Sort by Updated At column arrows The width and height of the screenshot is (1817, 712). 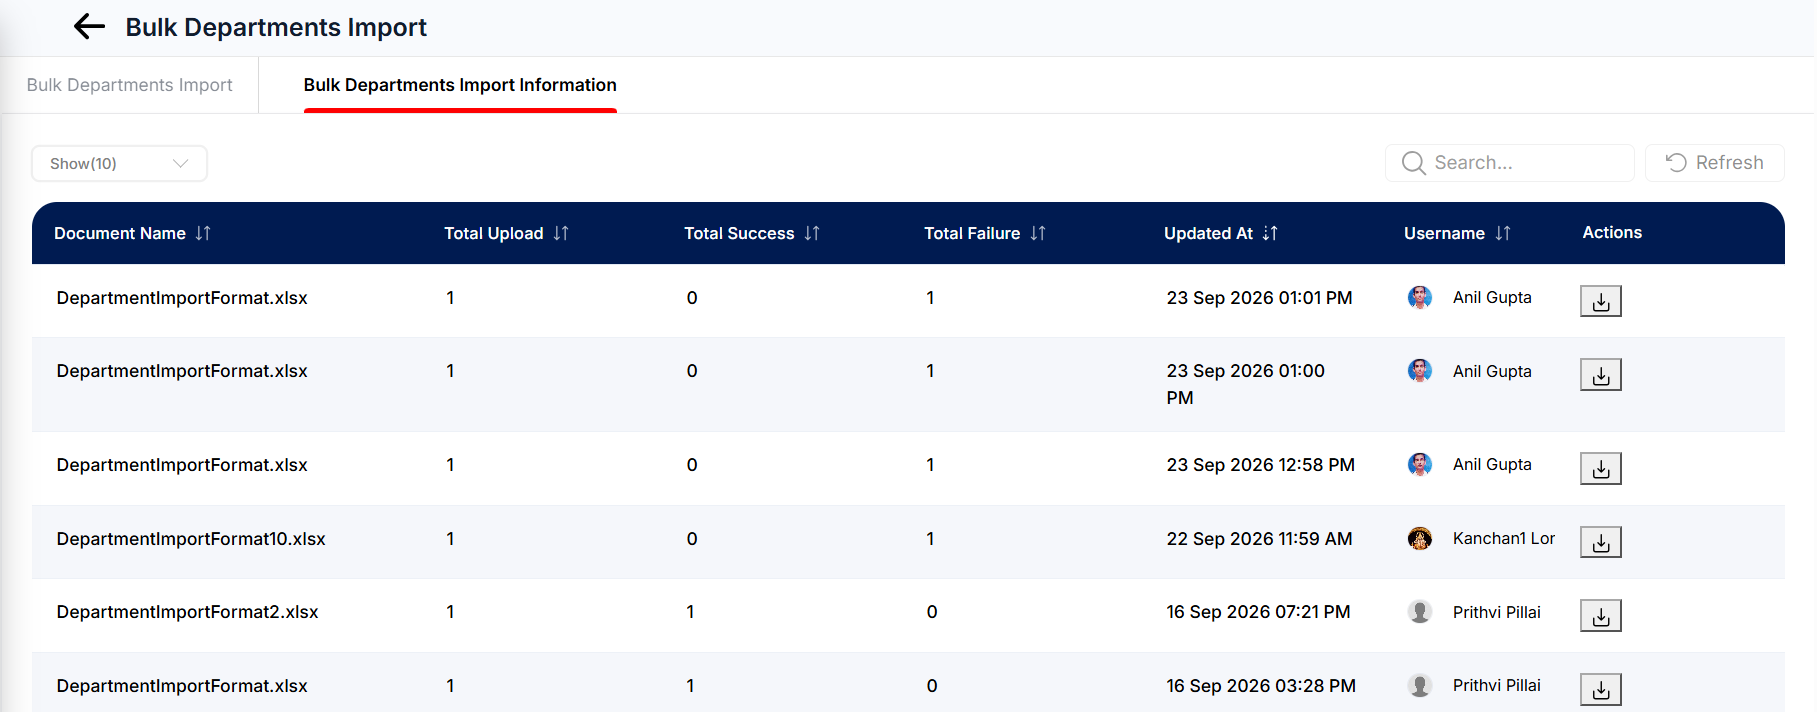point(1270,233)
